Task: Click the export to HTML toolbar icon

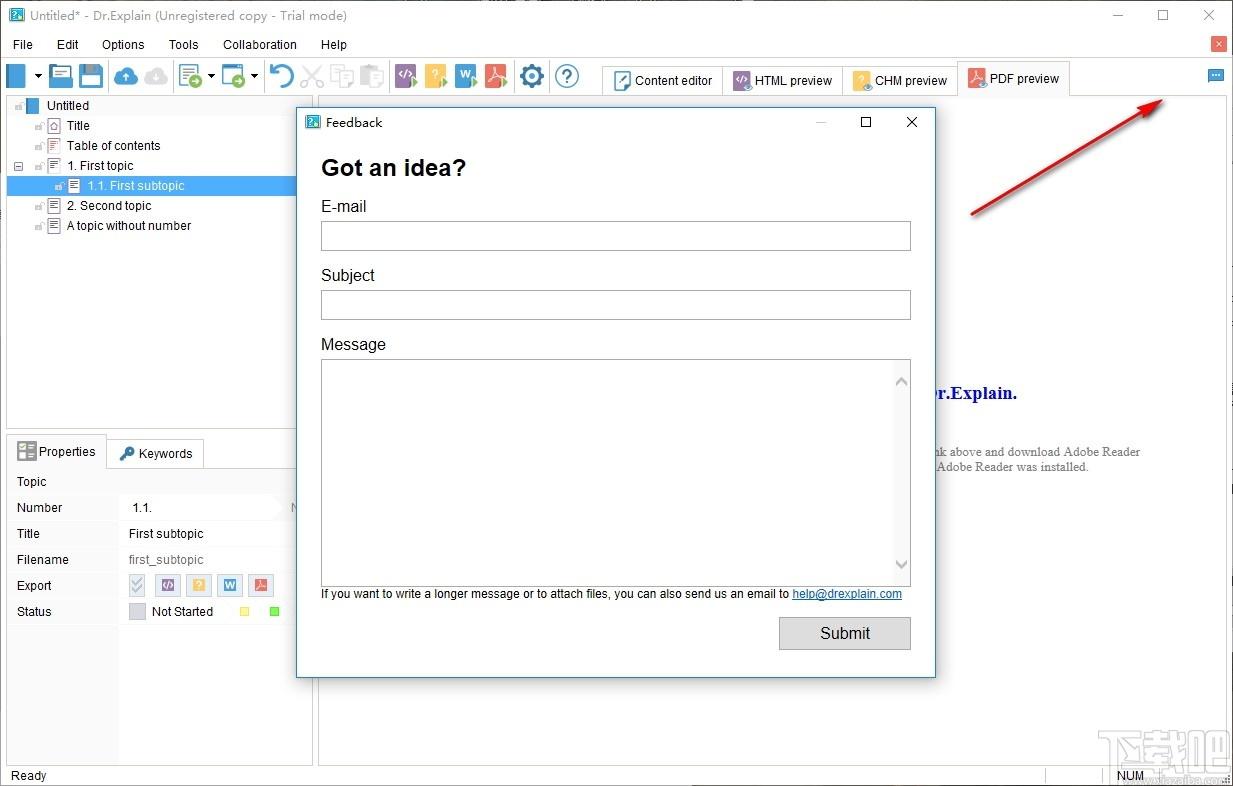Action: pyautogui.click(x=405, y=76)
